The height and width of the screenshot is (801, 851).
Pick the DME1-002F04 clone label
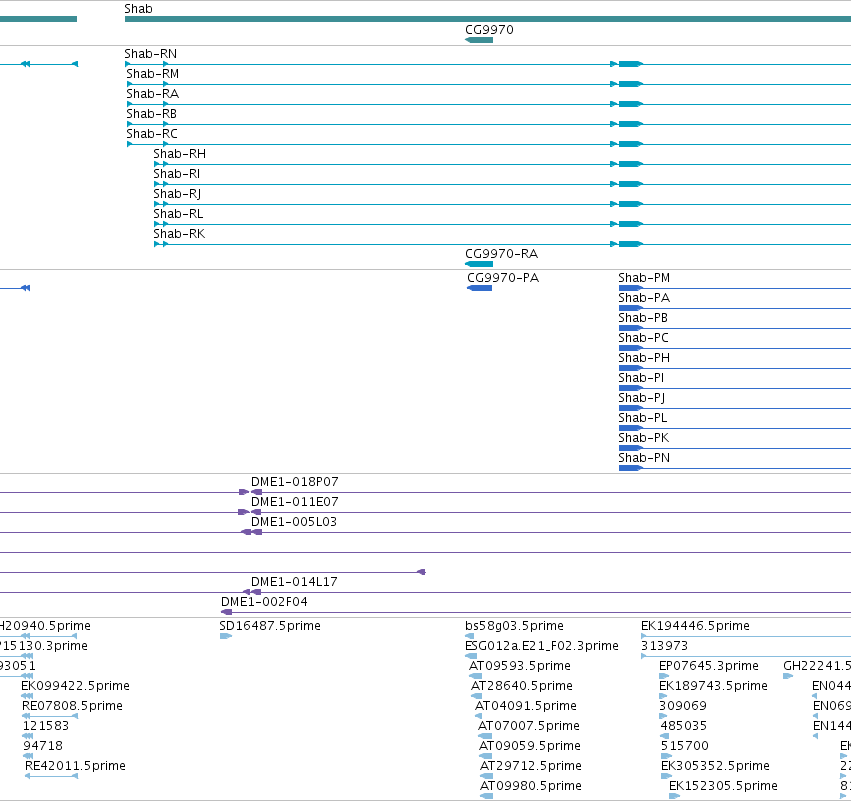click(264, 602)
